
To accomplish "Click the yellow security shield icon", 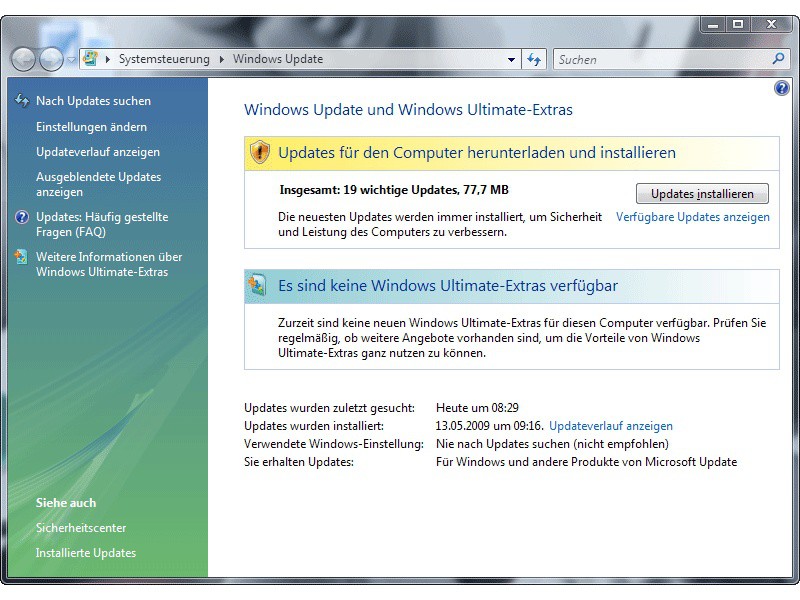I will tap(261, 151).
